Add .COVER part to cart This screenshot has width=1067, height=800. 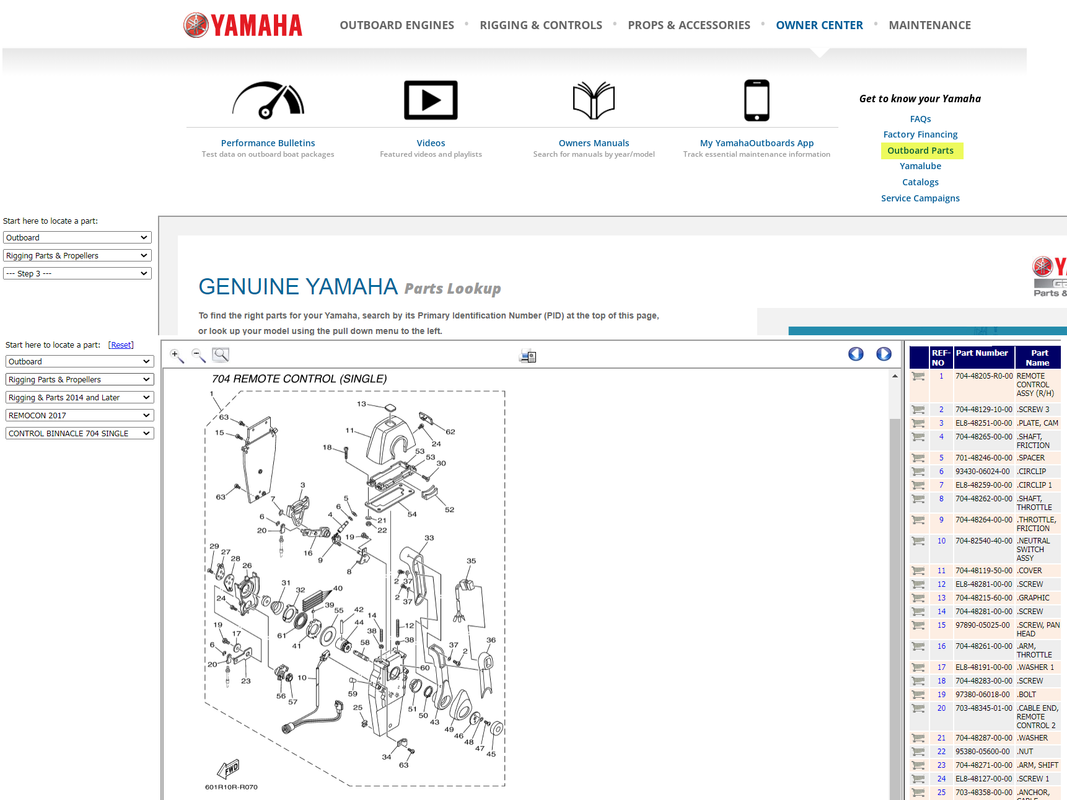(919, 571)
